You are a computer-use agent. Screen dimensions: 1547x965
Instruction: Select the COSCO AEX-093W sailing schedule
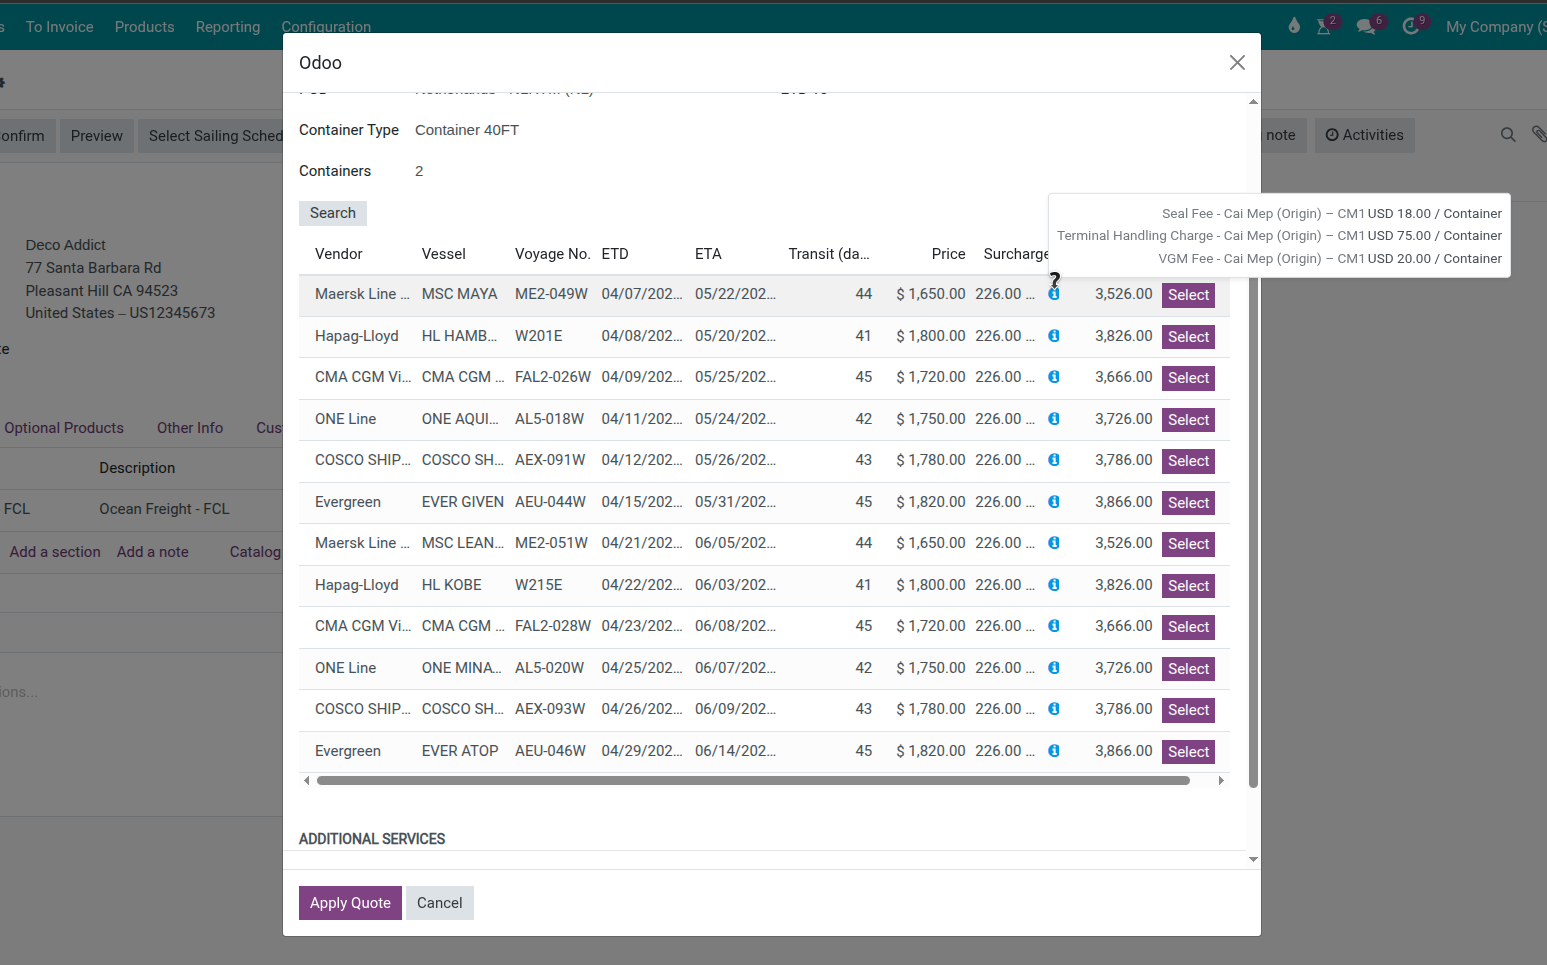click(1188, 710)
